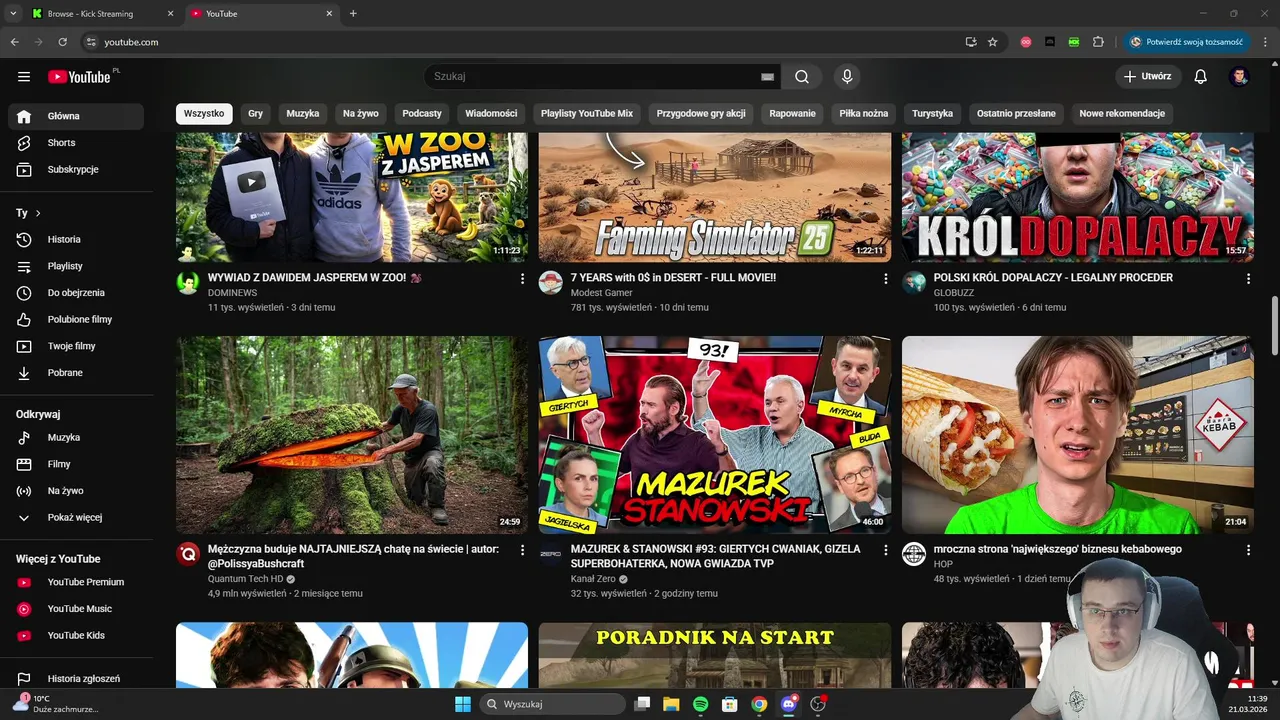Open File Explorer from the taskbar
The image size is (1280, 720).
(672, 704)
